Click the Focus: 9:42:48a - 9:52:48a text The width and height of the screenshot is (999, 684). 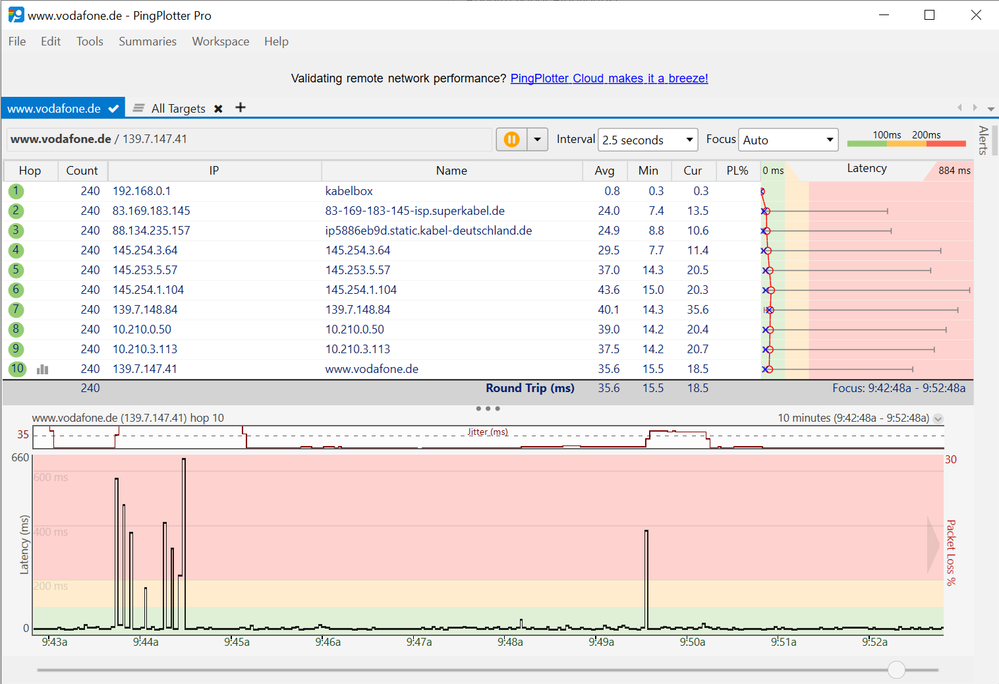click(x=899, y=388)
